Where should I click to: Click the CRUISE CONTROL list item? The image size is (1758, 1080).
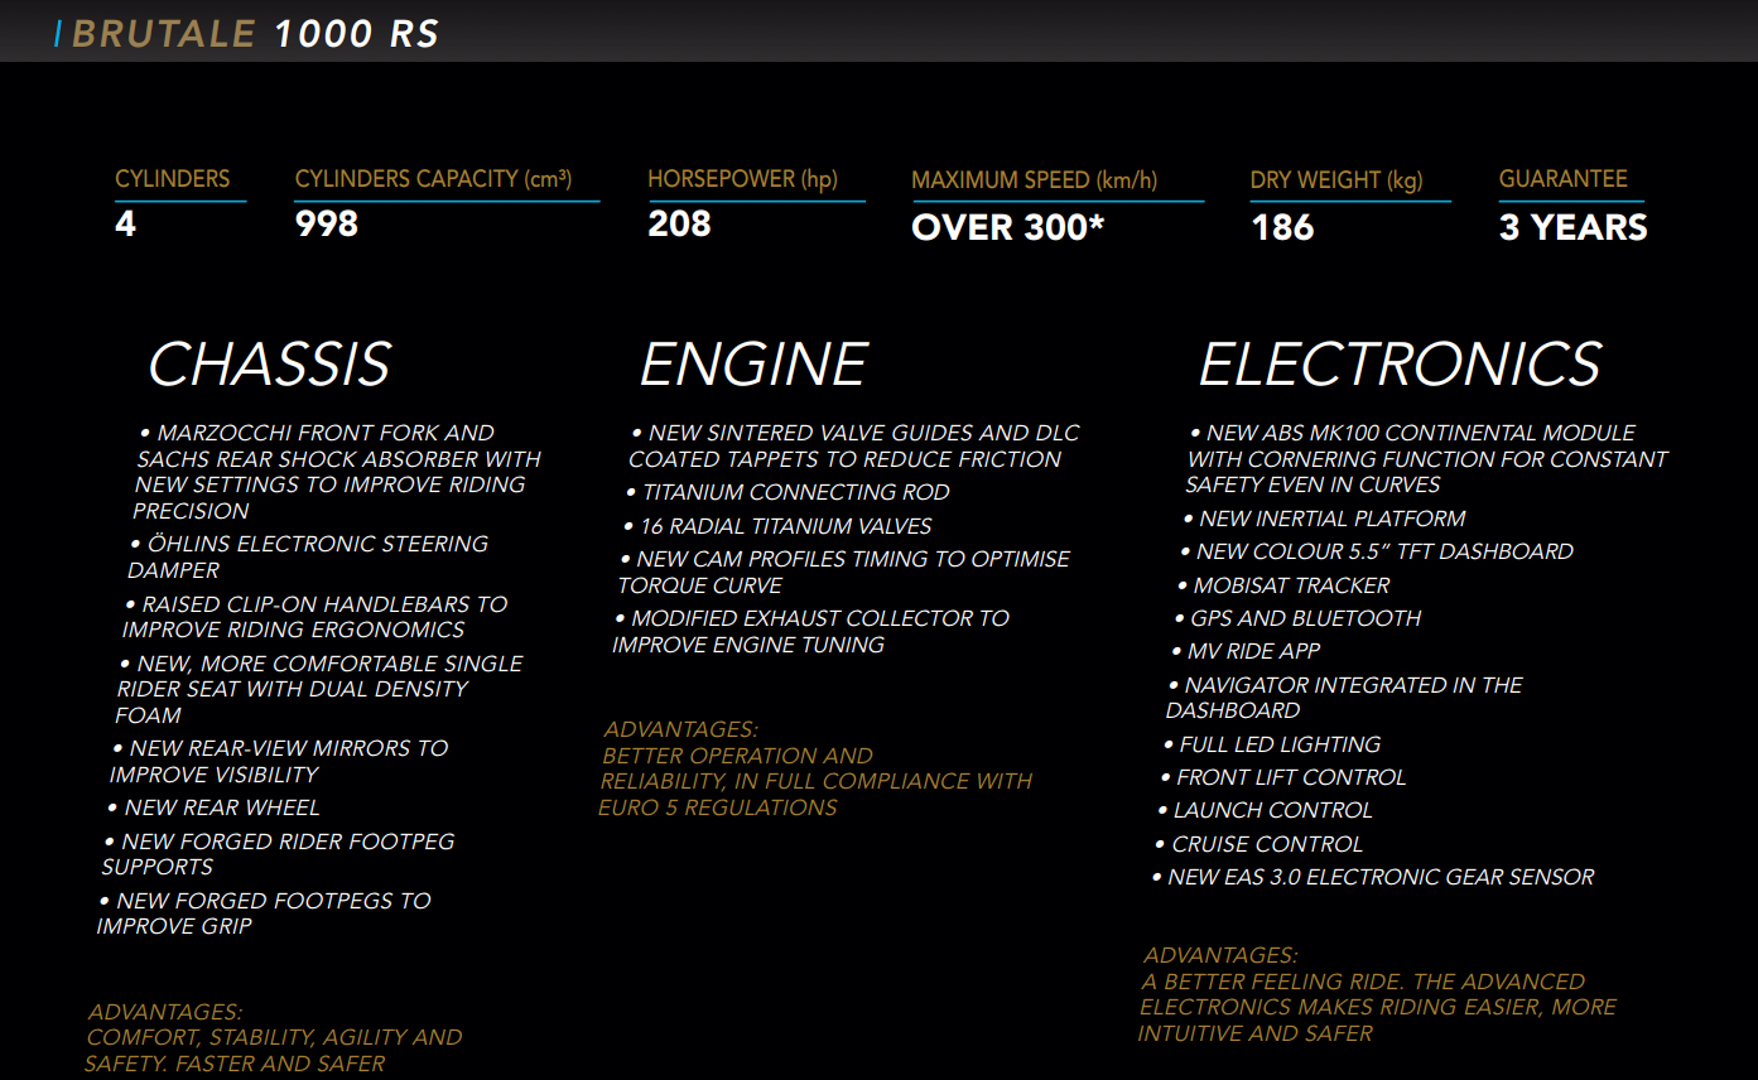coord(1266,844)
